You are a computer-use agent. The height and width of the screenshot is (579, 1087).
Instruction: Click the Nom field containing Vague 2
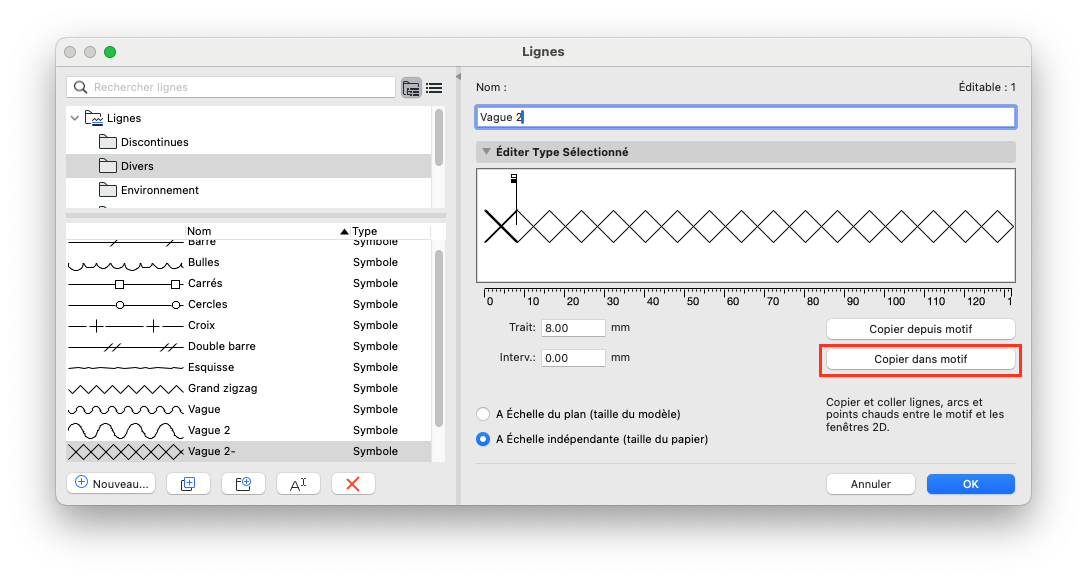[x=746, y=117]
